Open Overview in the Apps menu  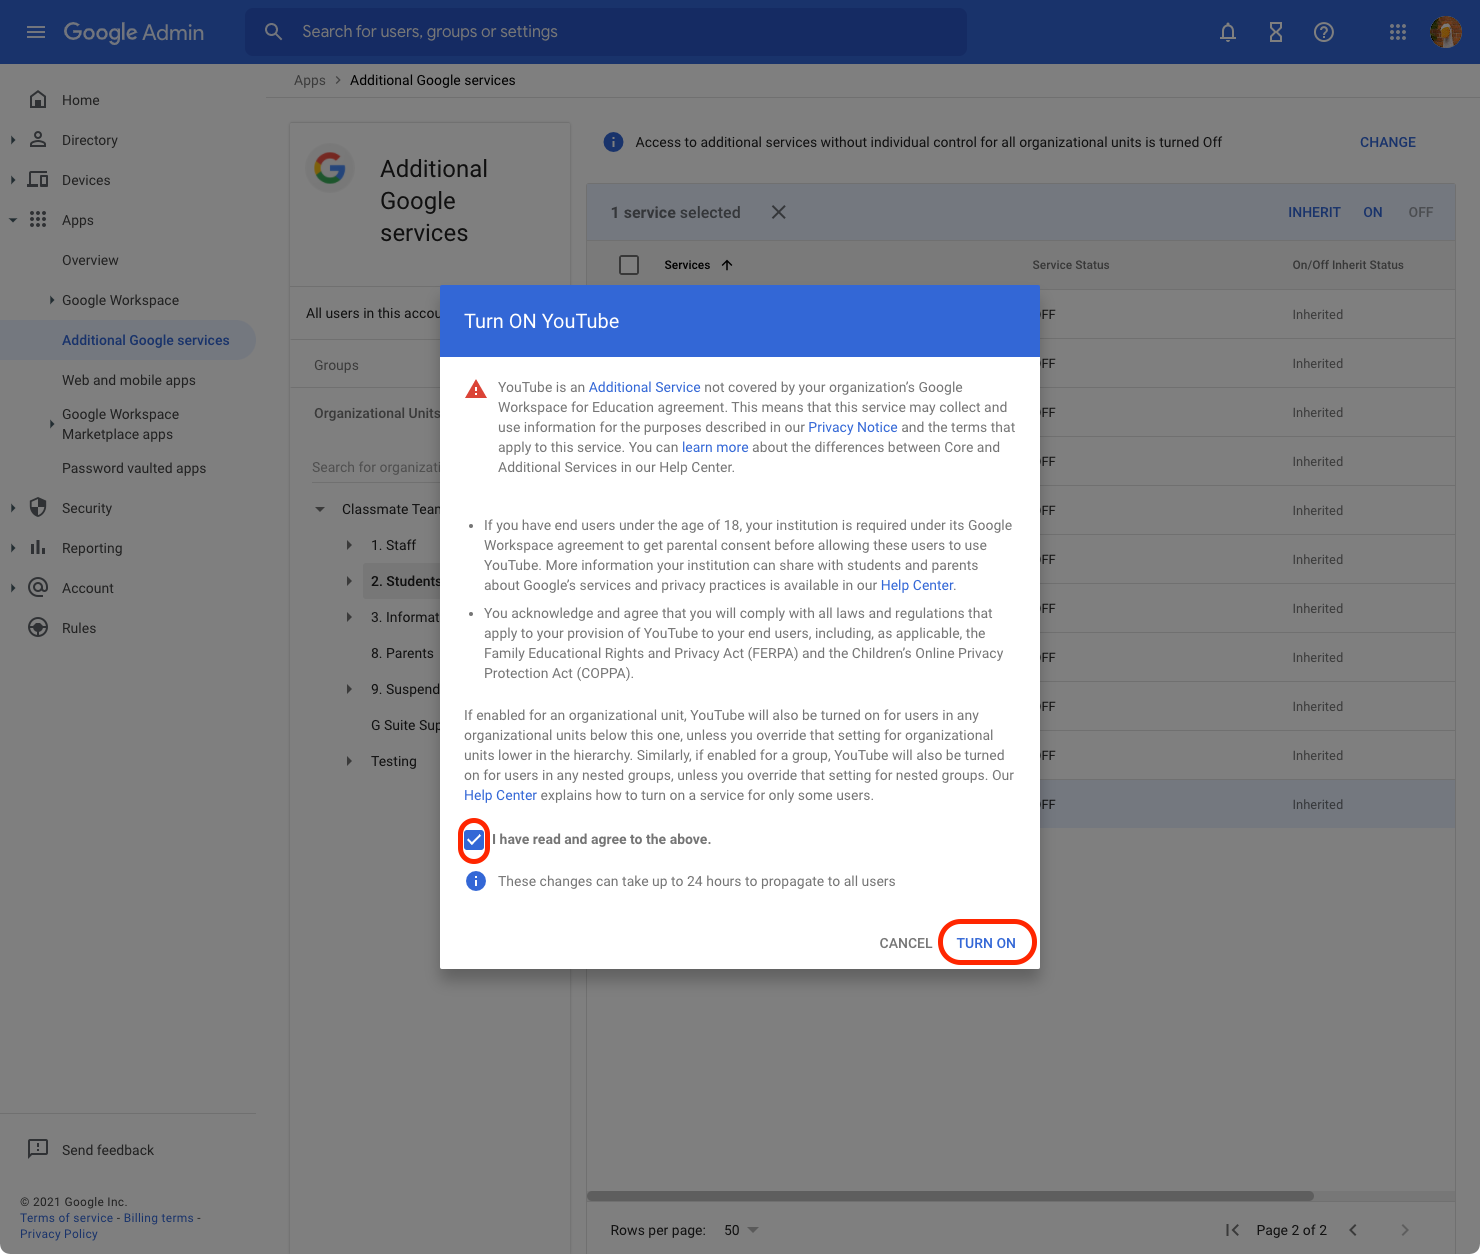90,260
